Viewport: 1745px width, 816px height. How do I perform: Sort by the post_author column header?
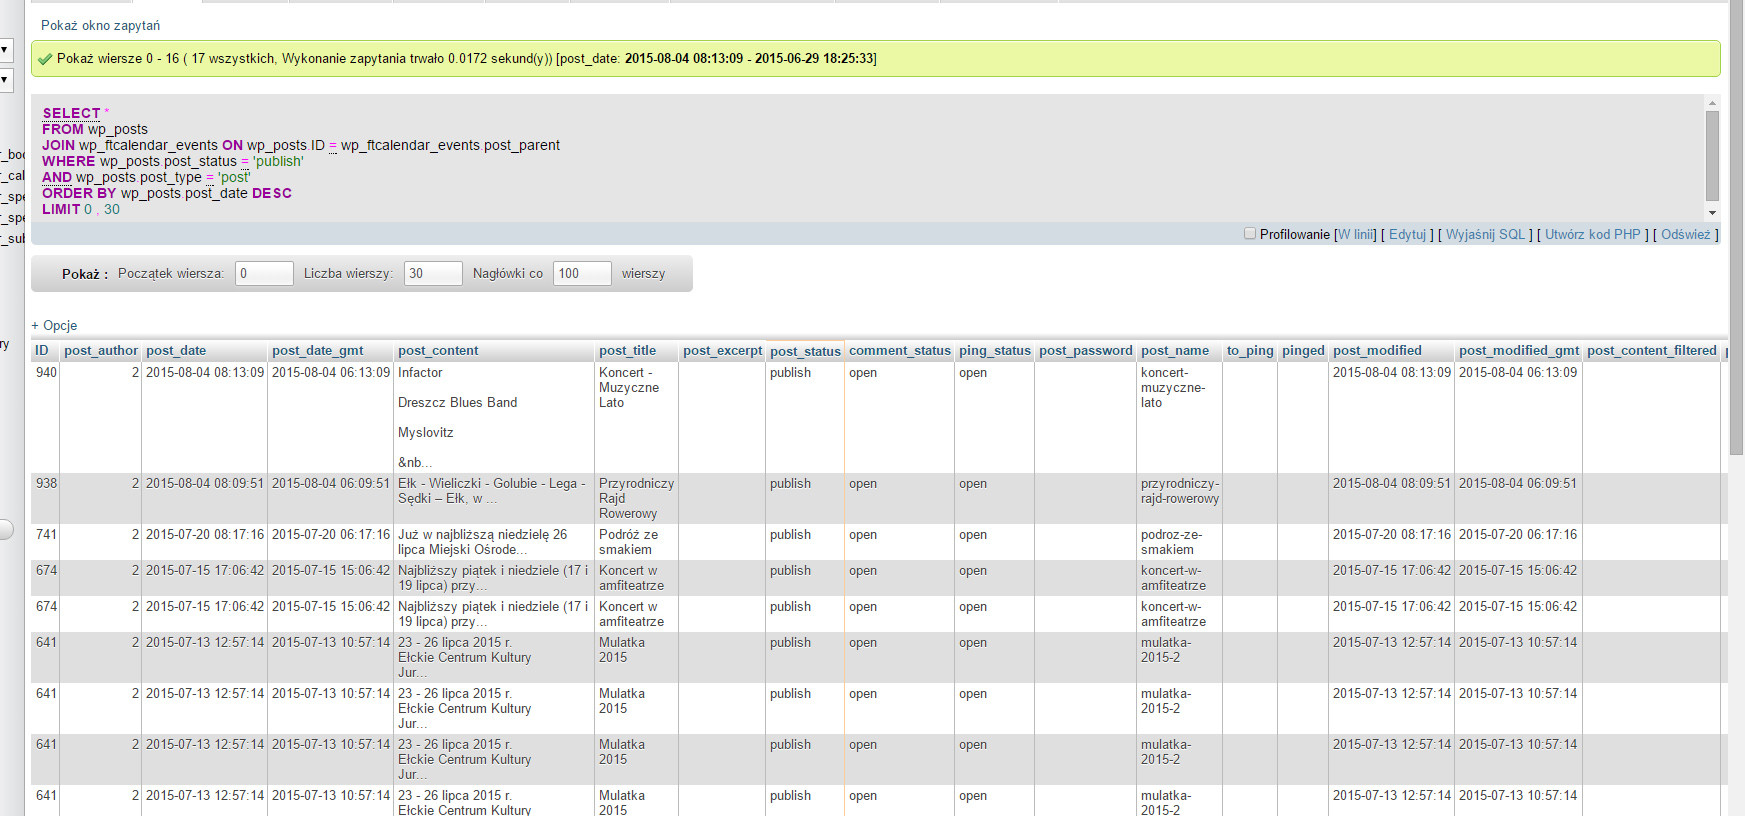click(101, 350)
